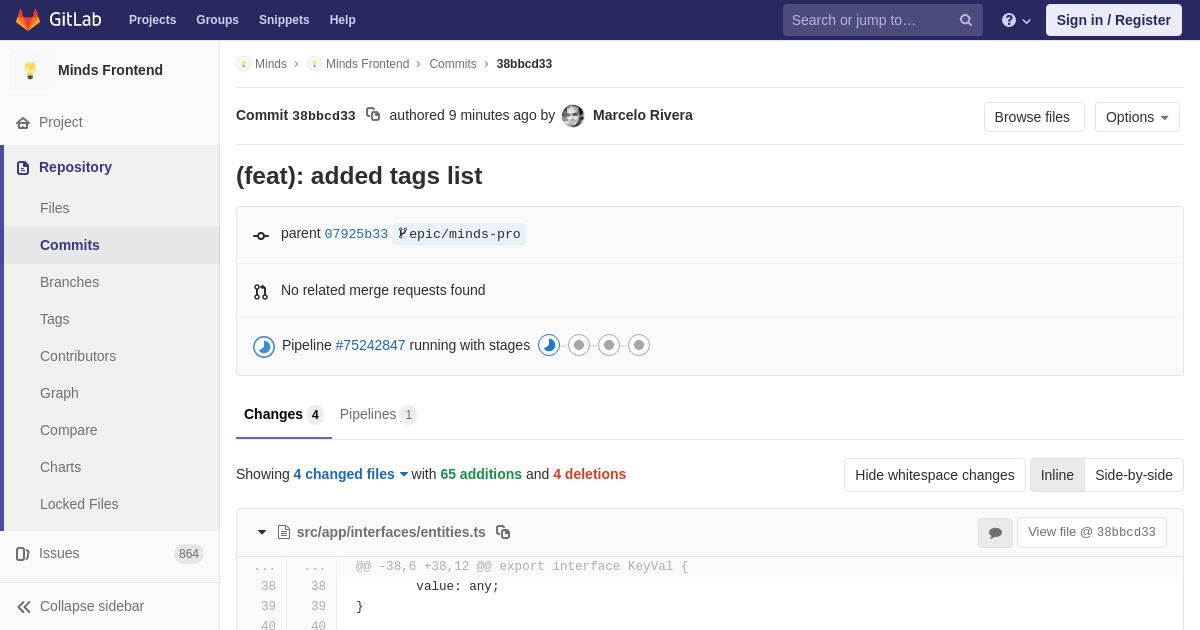
Task: Select the Pipelines tab
Action: click(378, 414)
